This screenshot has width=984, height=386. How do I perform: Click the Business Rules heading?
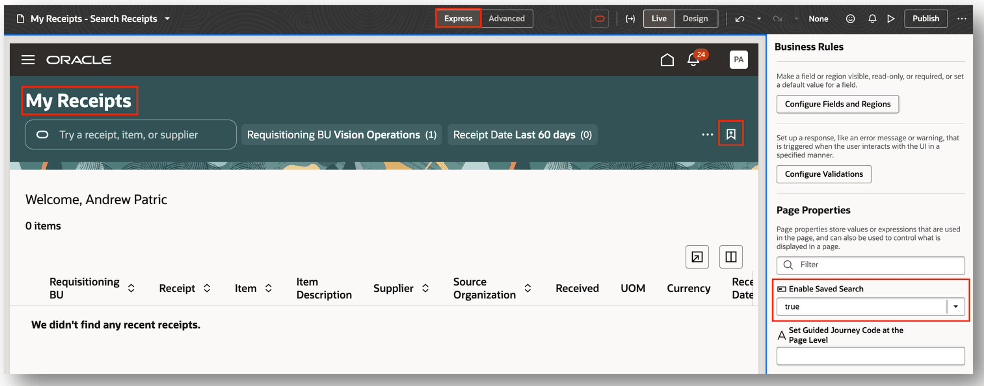[809, 46]
